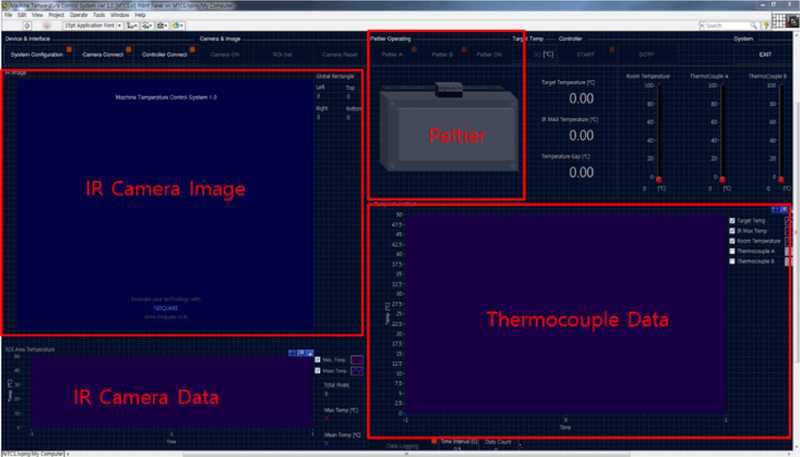800x457 pixels.
Task: Enable the Thermocouple A plot checkbox
Action: (732, 251)
